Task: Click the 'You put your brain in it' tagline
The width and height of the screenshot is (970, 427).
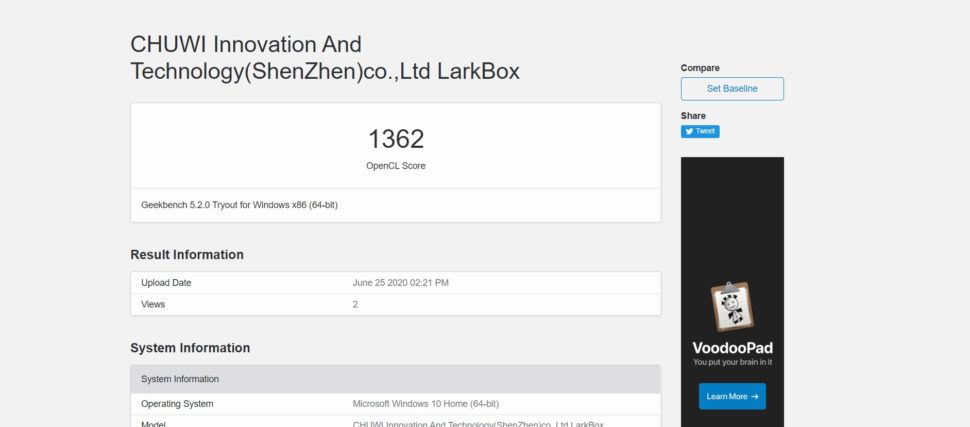Action: click(732, 362)
